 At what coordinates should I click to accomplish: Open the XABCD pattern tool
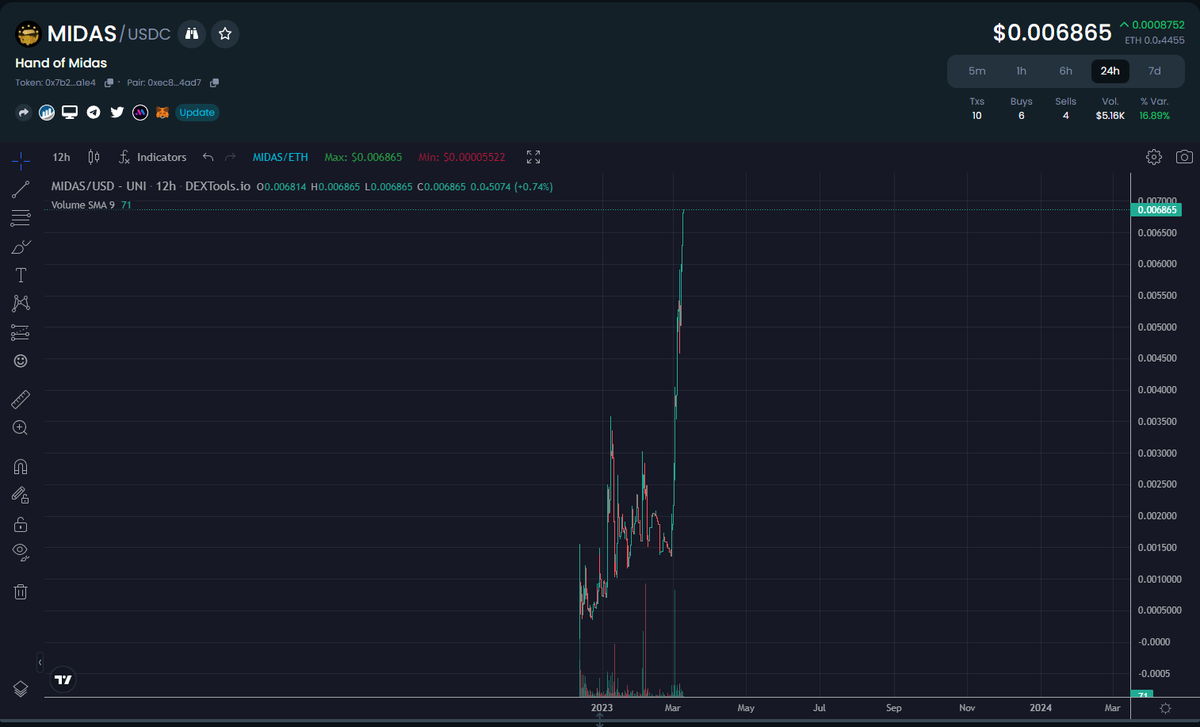[20, 303]
